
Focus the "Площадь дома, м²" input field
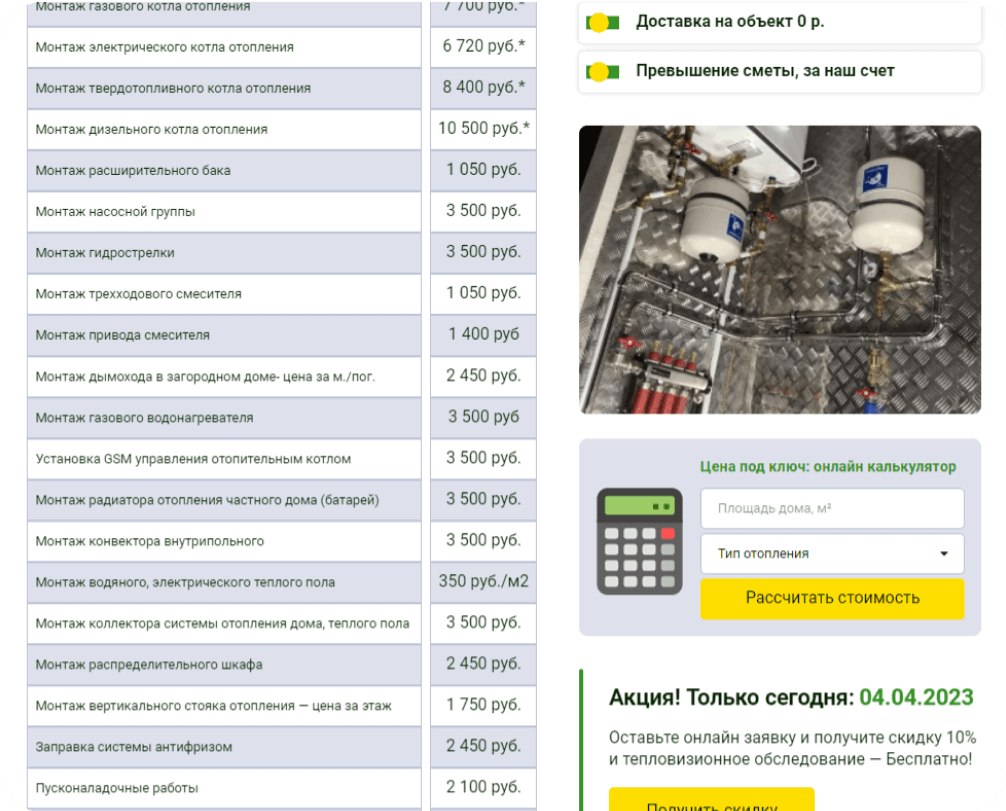click(x=832, y=508)
